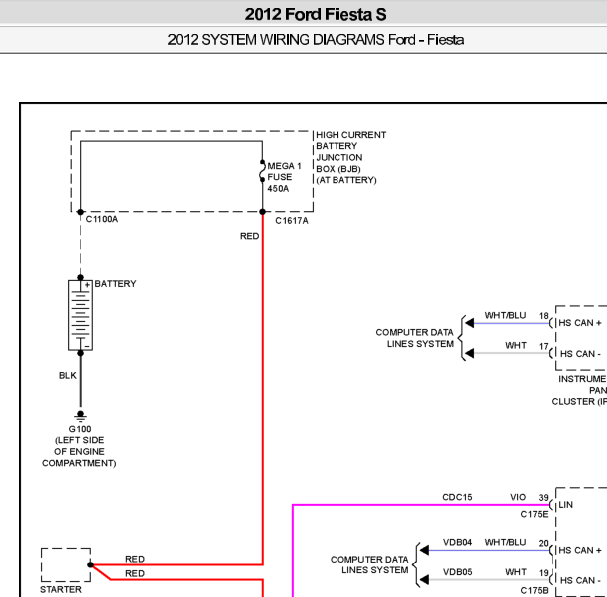The width and height of the screenshot is (607, 597).
Task: Click the arrowhead on the VDB05 wire
Action: point(424,580)
